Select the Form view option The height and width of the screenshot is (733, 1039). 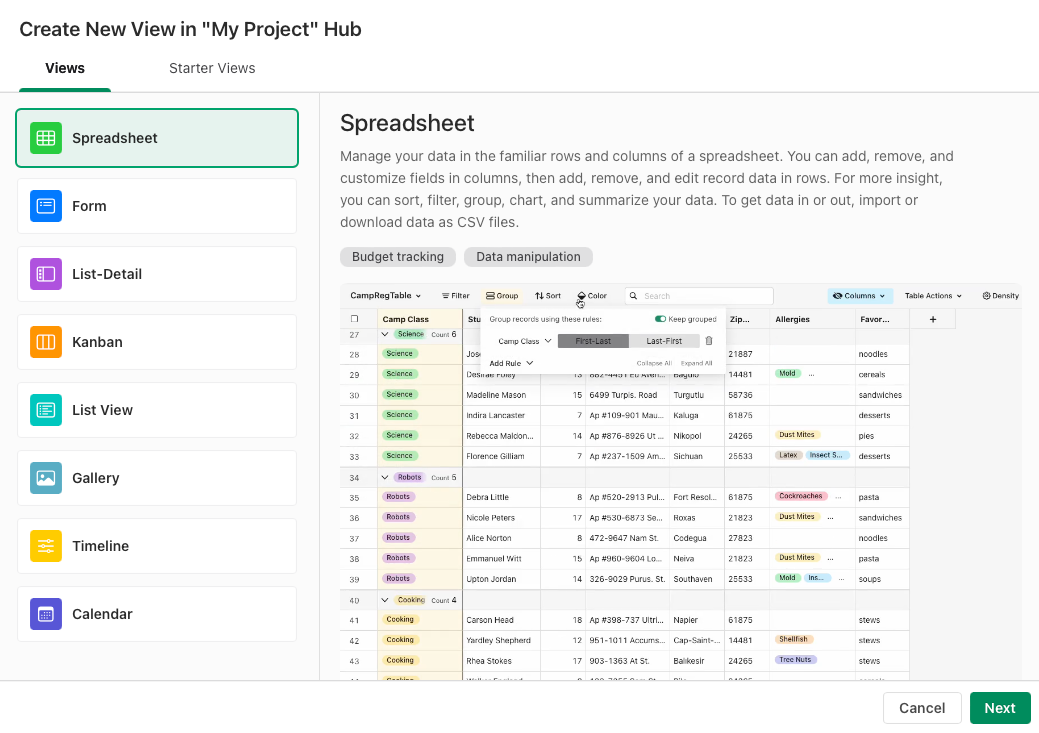point(157,206)
